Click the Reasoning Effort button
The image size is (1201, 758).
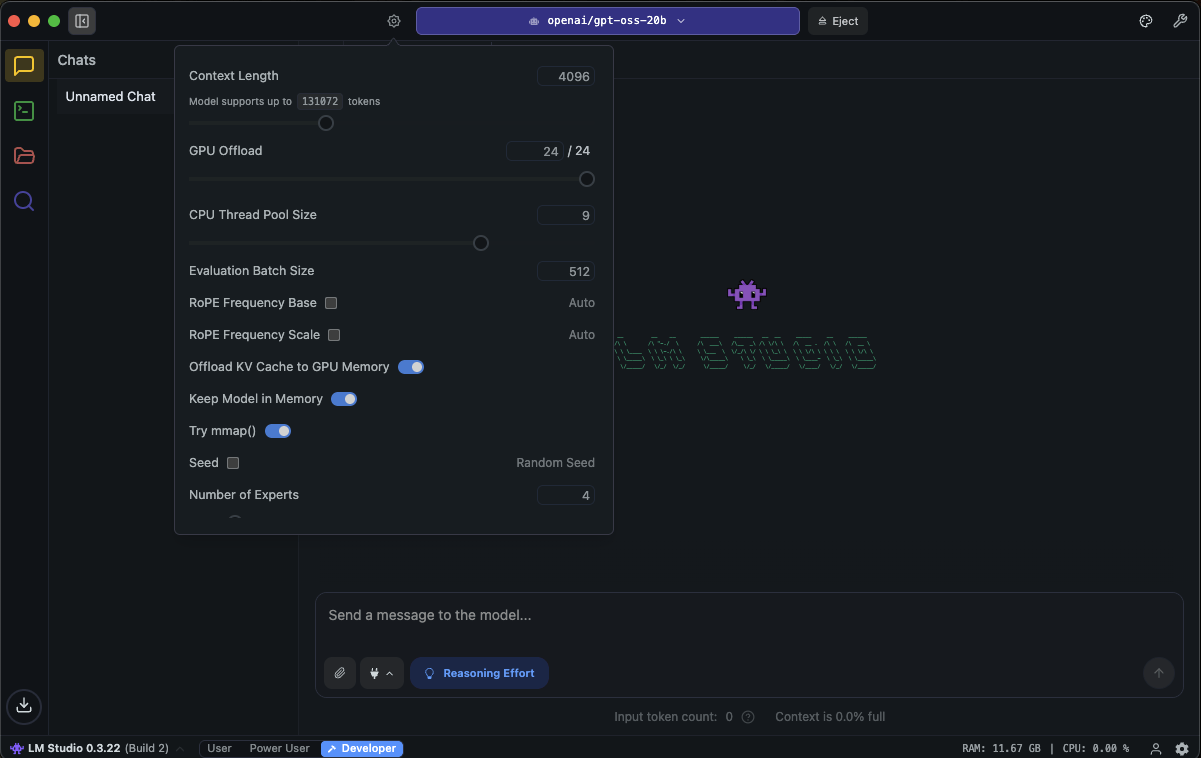pos(479,673)
